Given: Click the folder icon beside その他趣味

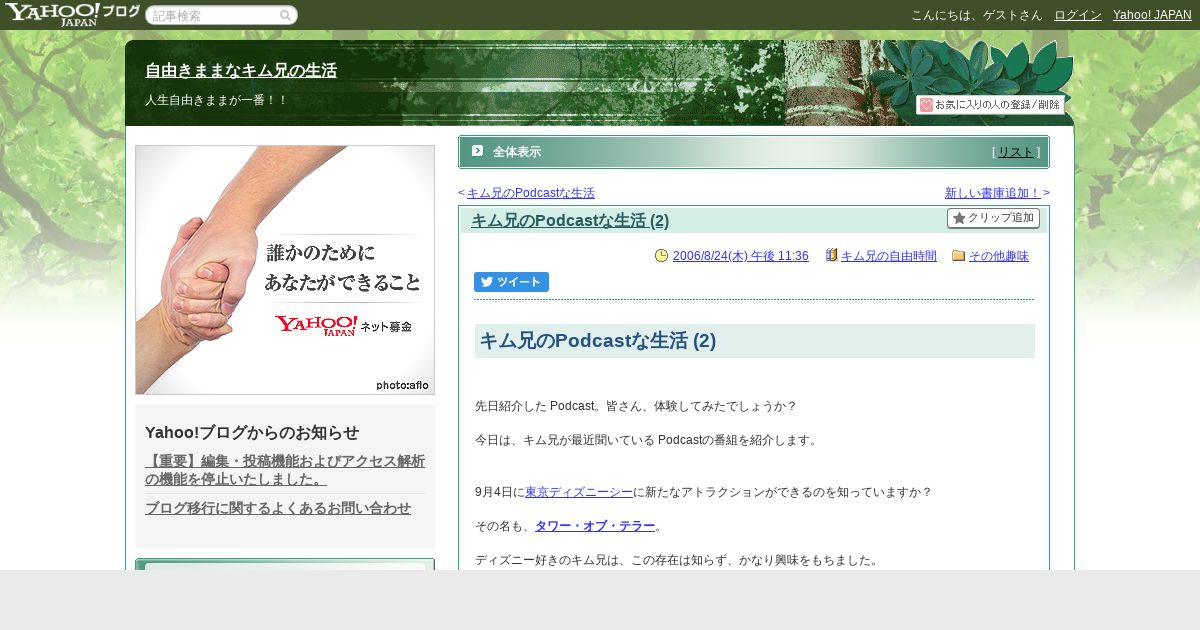Looking at the screenshot, I should tap(959, 256).
